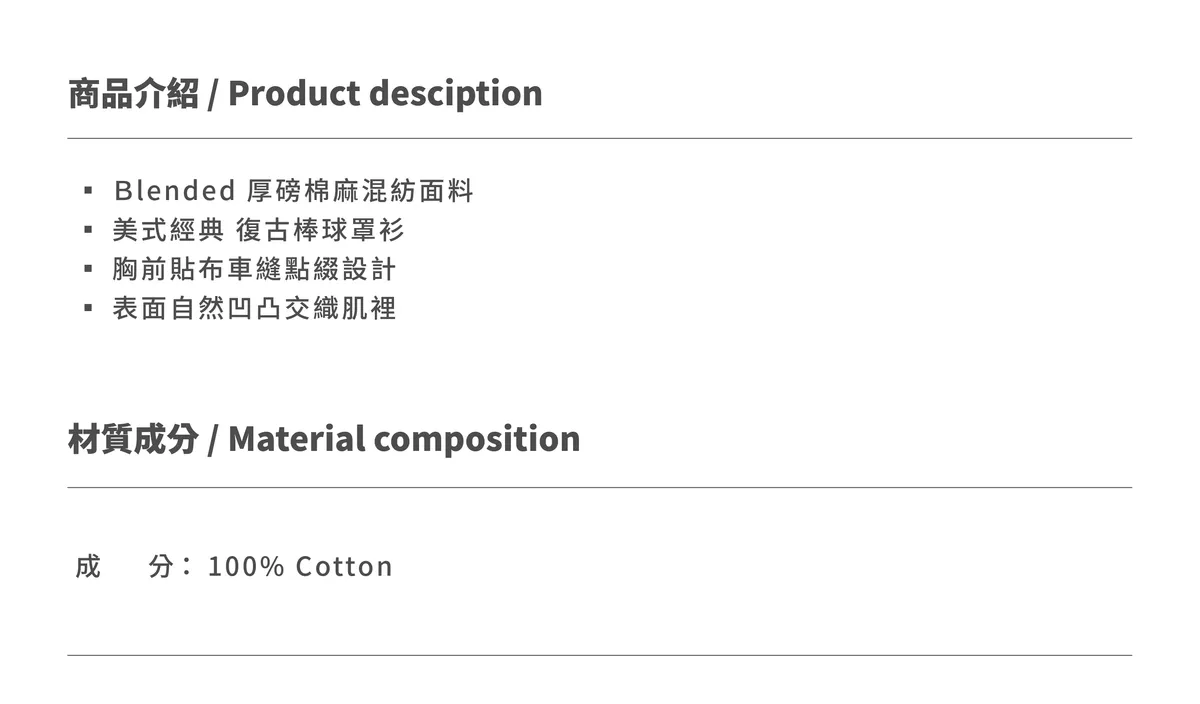Click the square bullet before "Blended"
Viewport: 1200px width, 704px height.
89,190
